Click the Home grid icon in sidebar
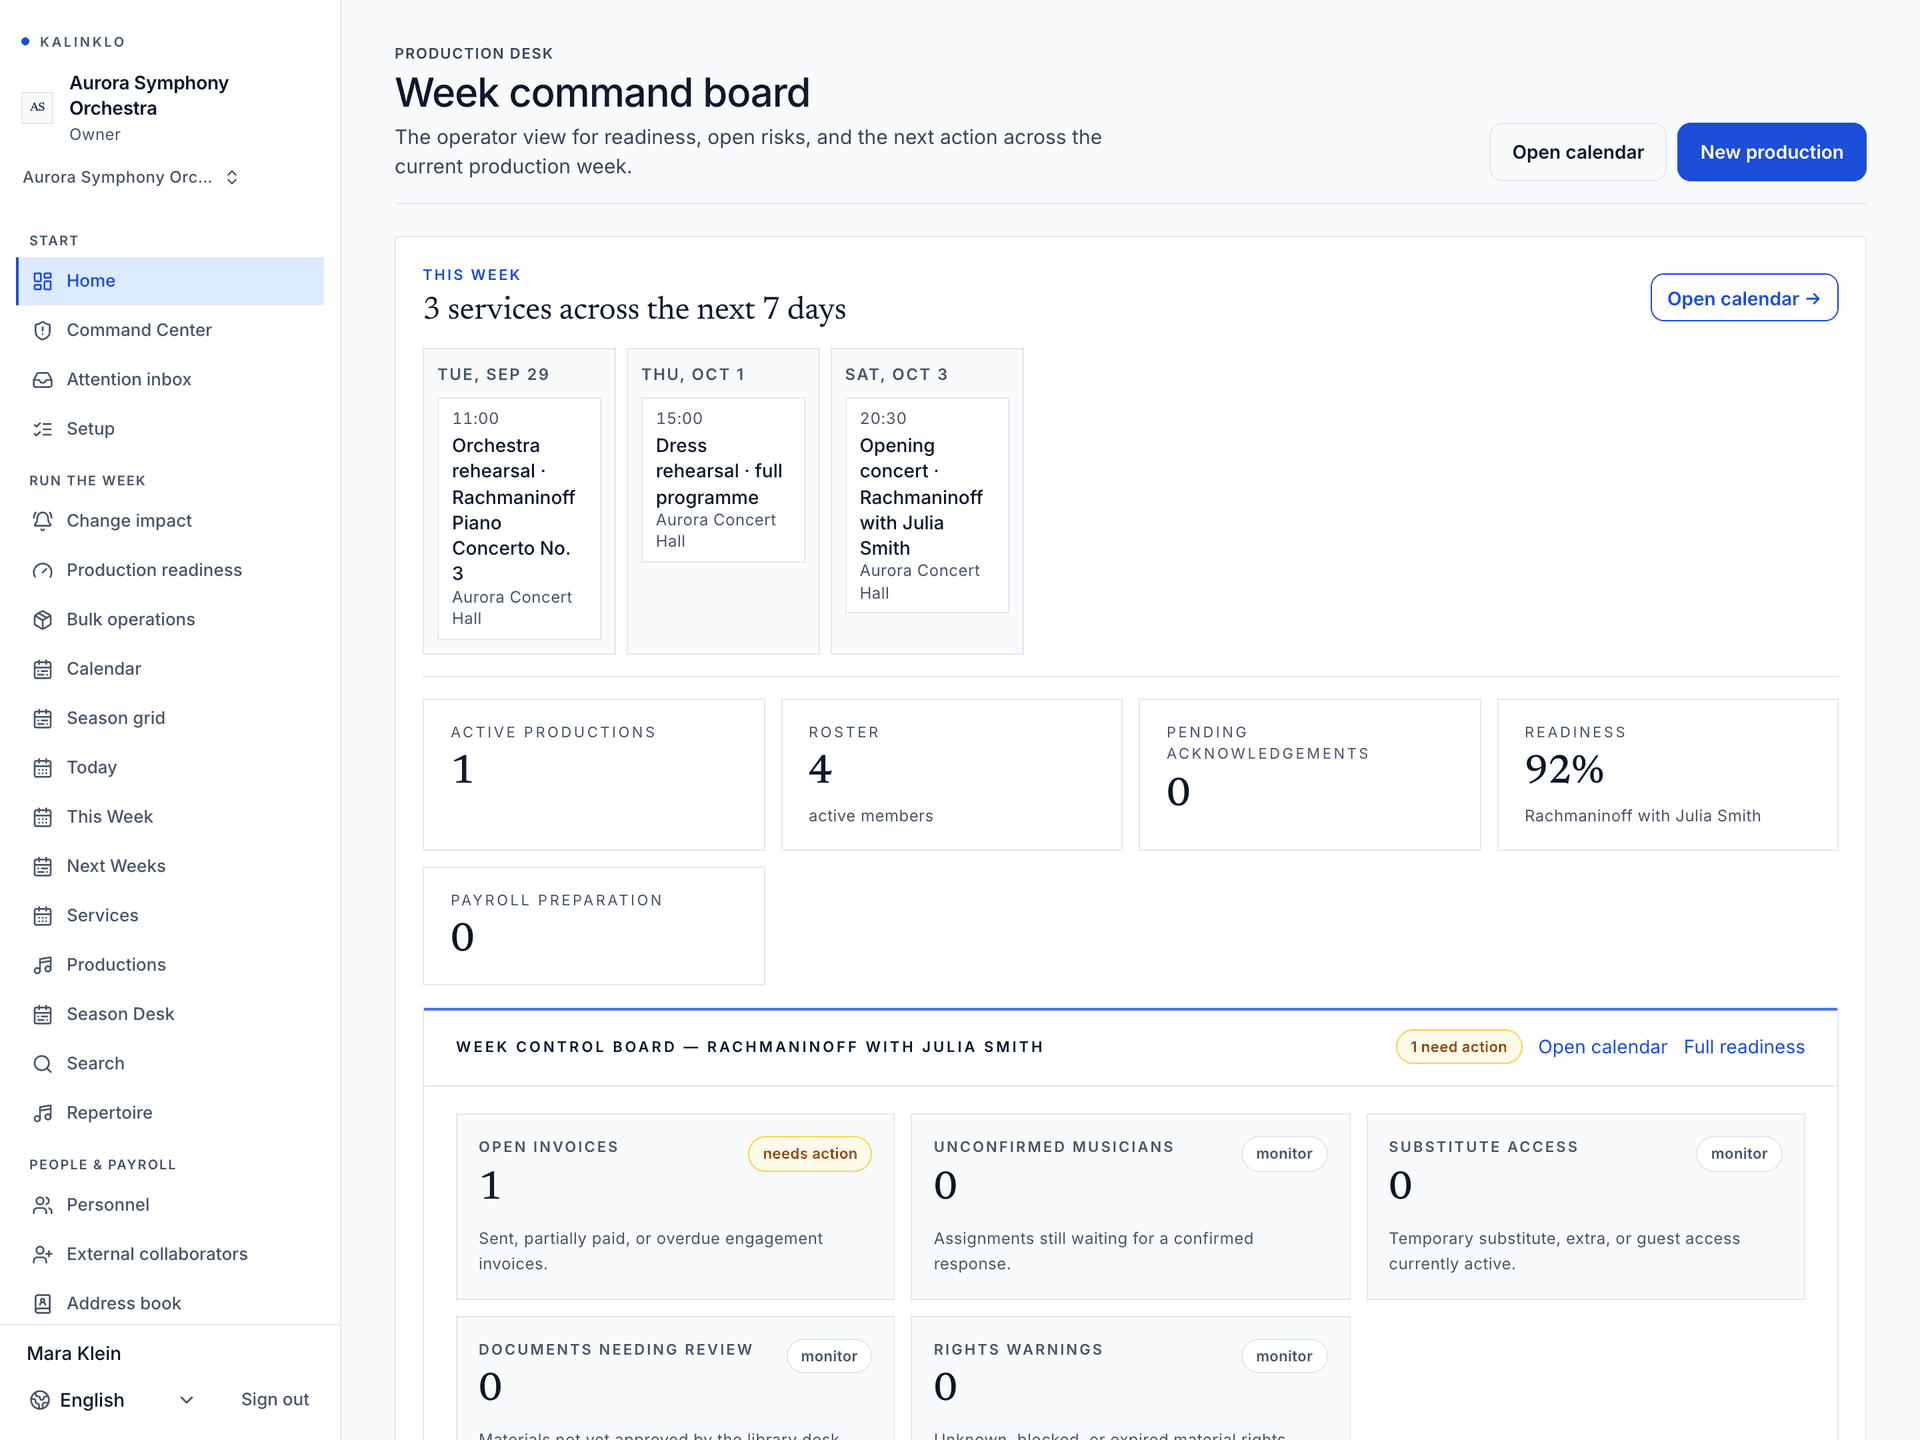 pos(42,281)
